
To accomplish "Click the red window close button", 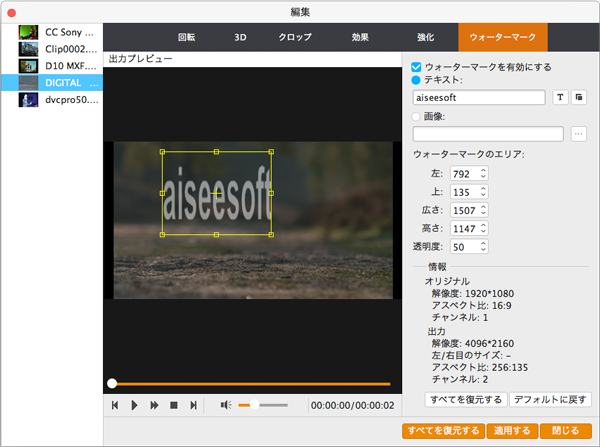I will click(11, 13).
